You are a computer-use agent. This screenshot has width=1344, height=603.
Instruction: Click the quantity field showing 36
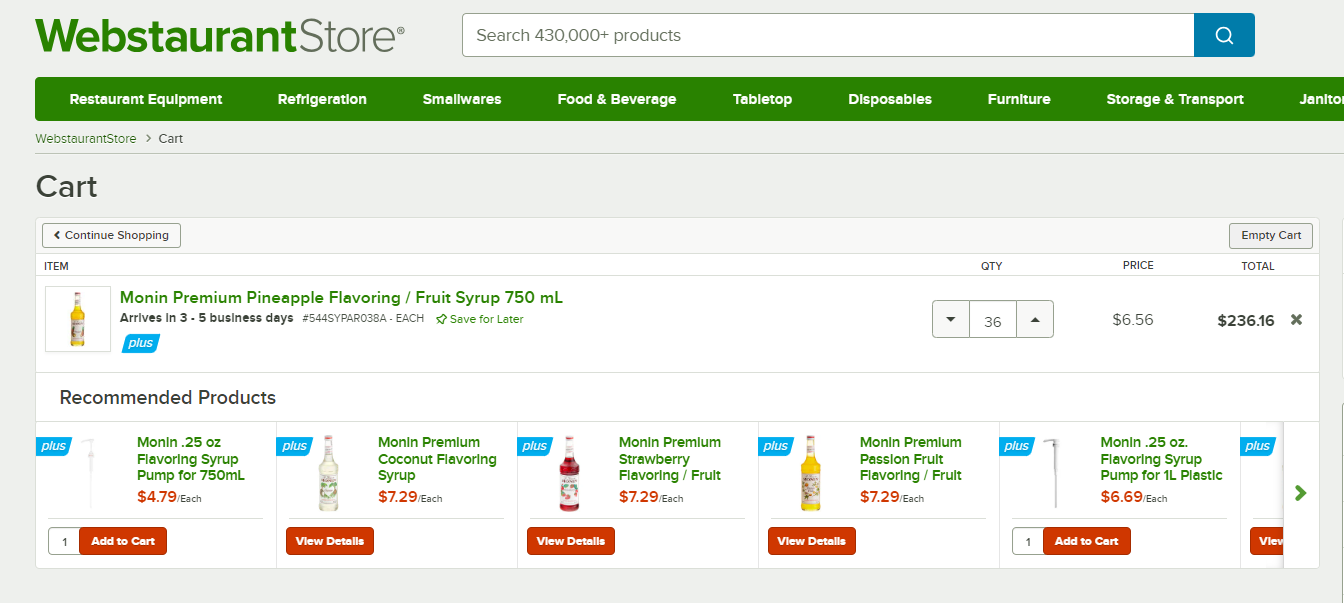pyautogui.click(x=993, y=320)
